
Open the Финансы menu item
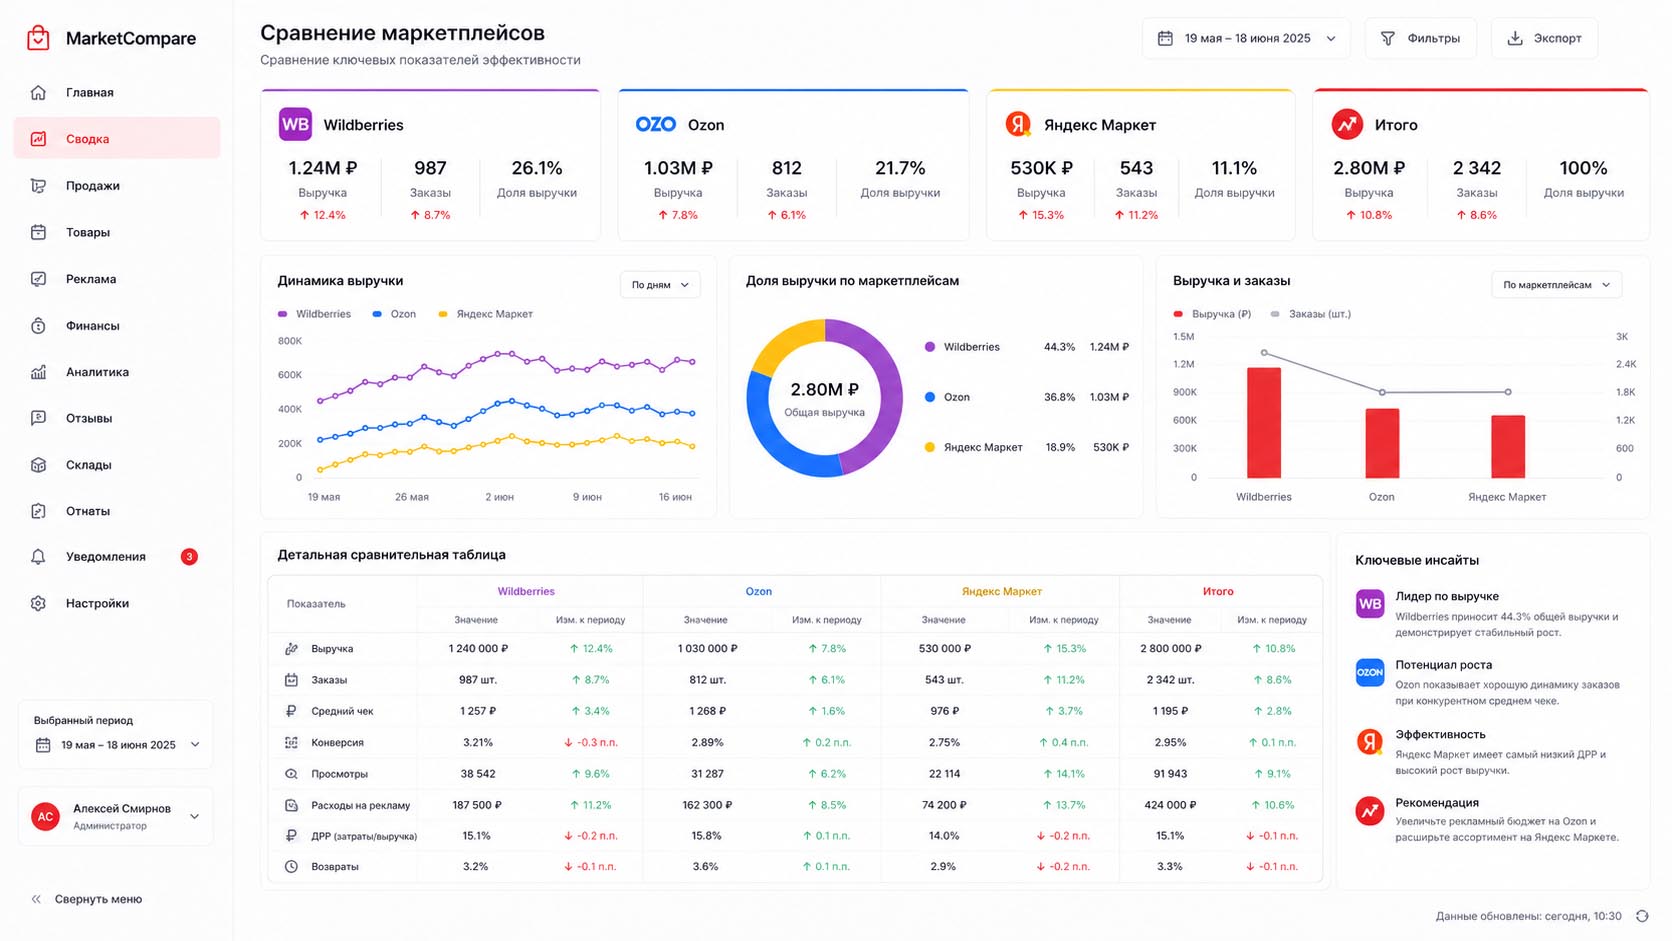(117, 326)
